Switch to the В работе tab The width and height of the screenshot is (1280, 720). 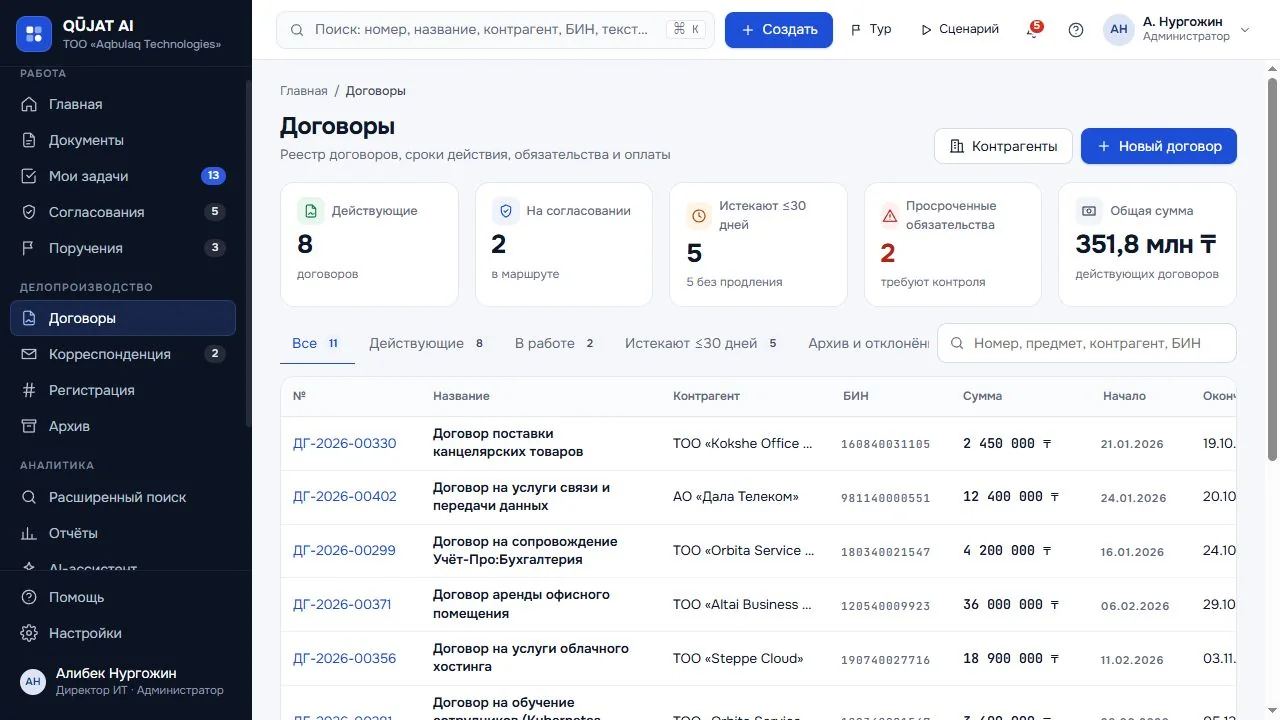point(554,343)
